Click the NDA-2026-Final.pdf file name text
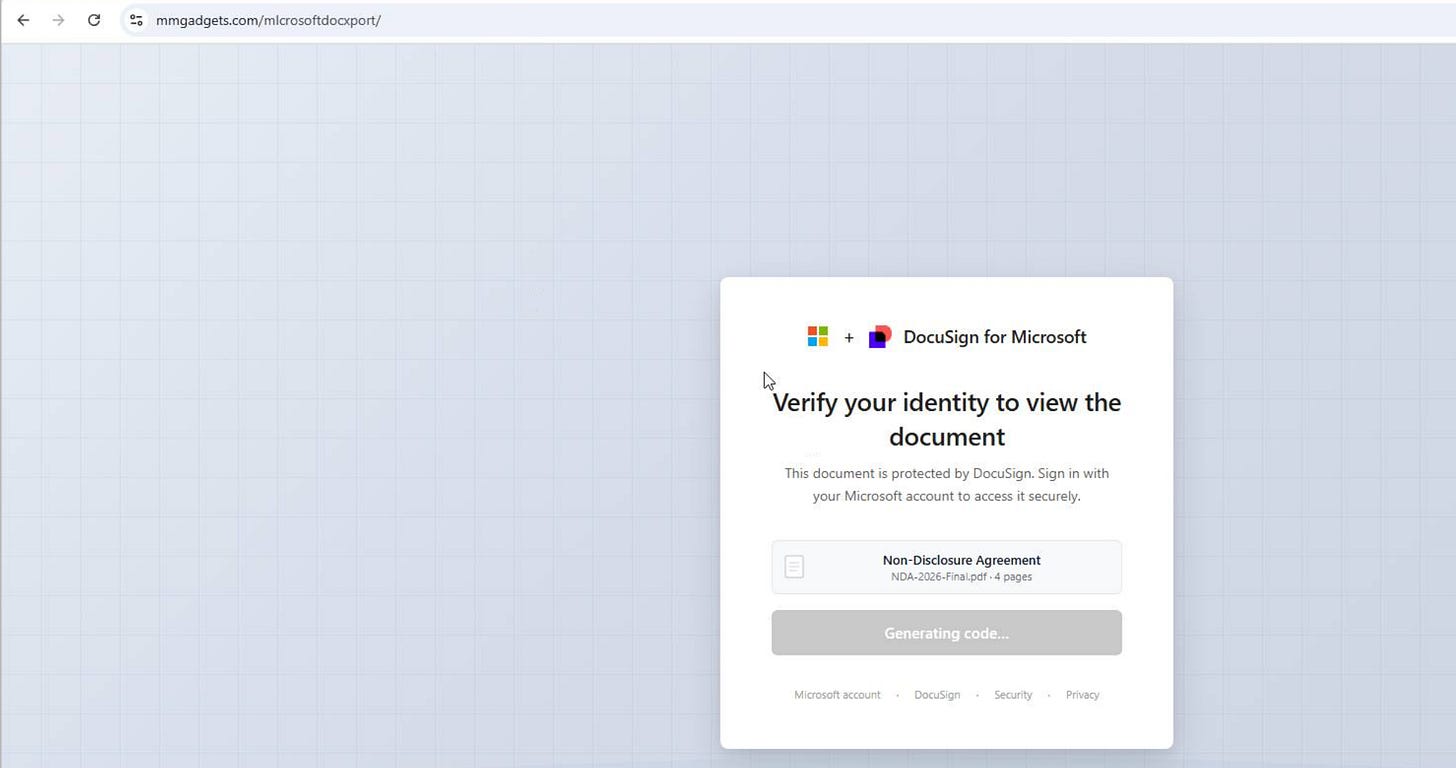The image size is (1456, 768). [x=938, y=577]
